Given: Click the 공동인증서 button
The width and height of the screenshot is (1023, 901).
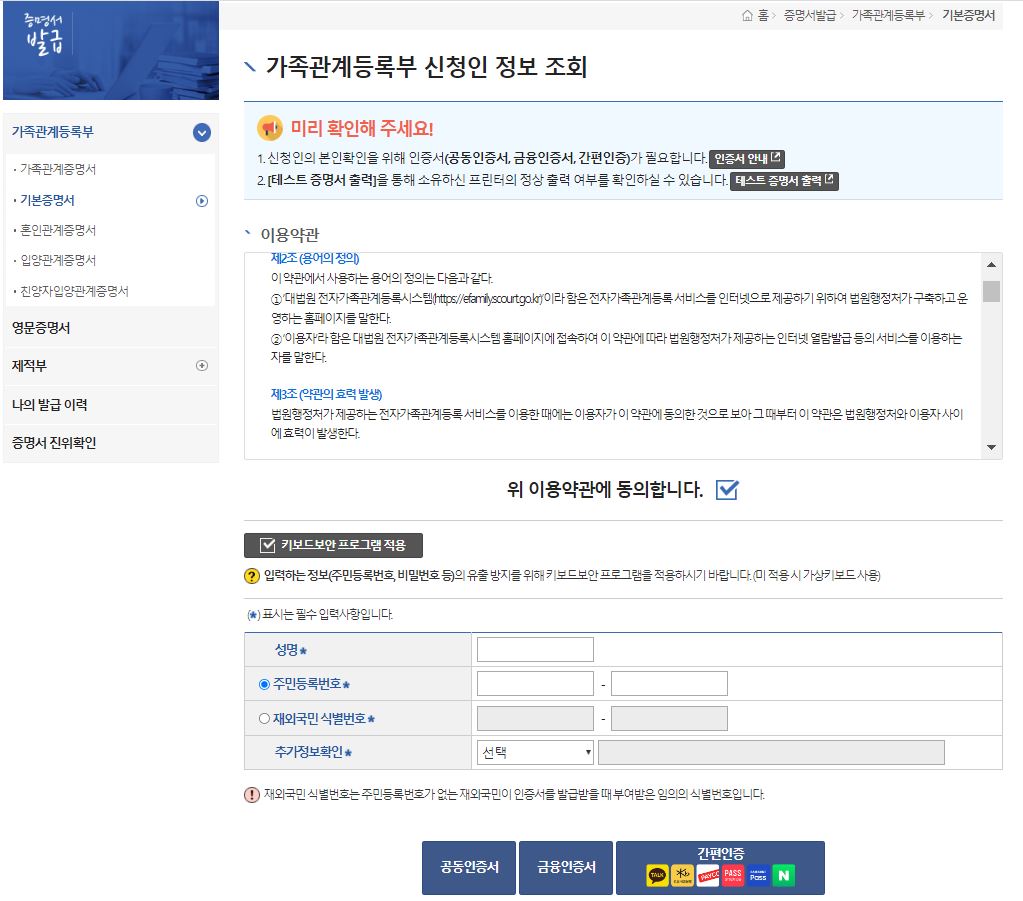Looking at the screenshot, I should point(467,867).
